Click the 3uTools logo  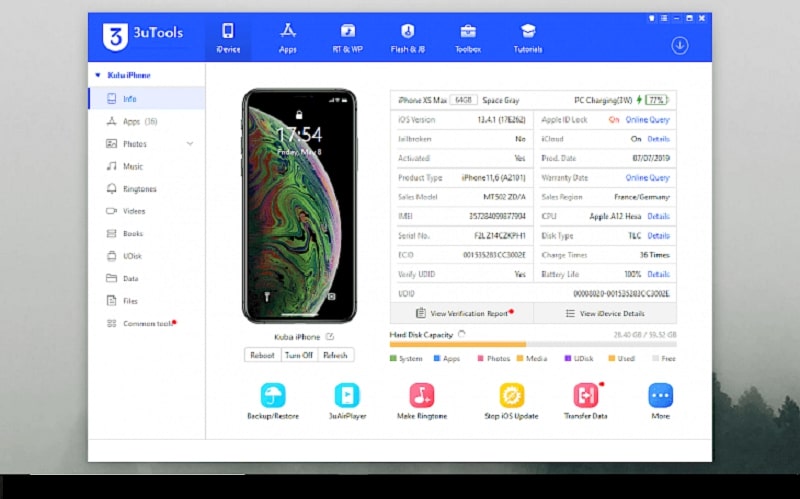click(x=142, y=36)
